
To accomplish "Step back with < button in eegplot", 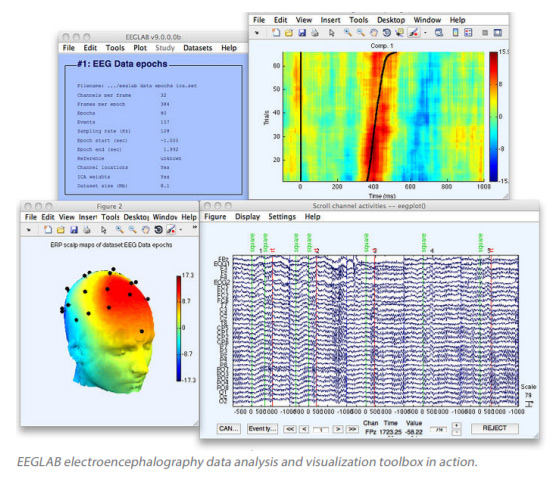I will (x=304, y=429).
